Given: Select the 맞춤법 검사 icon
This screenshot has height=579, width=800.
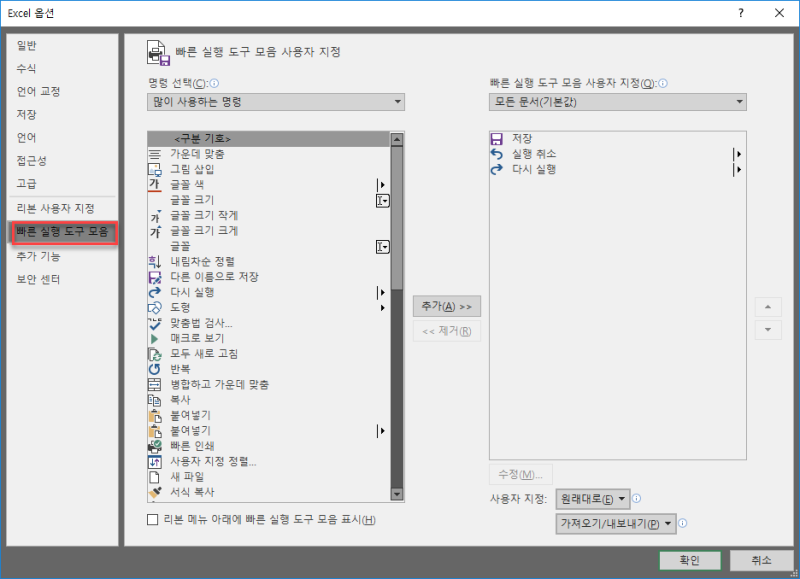Looking at the screenshot, I should 155,323.
